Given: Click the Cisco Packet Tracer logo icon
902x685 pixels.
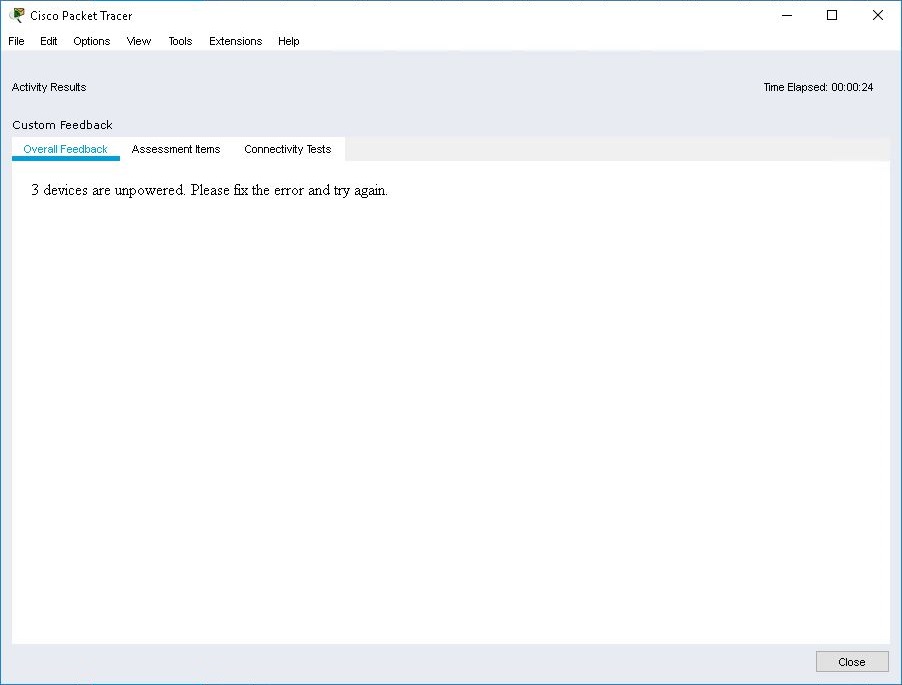Looking at the screenshot, I should (x=17, y=15).
